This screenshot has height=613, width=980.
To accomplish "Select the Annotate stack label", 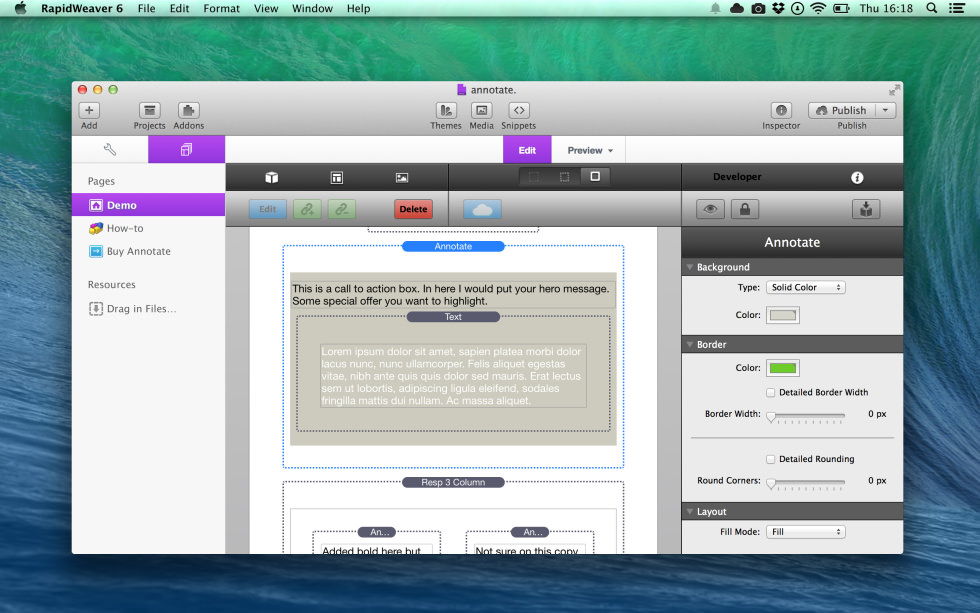I will [453, 246].
